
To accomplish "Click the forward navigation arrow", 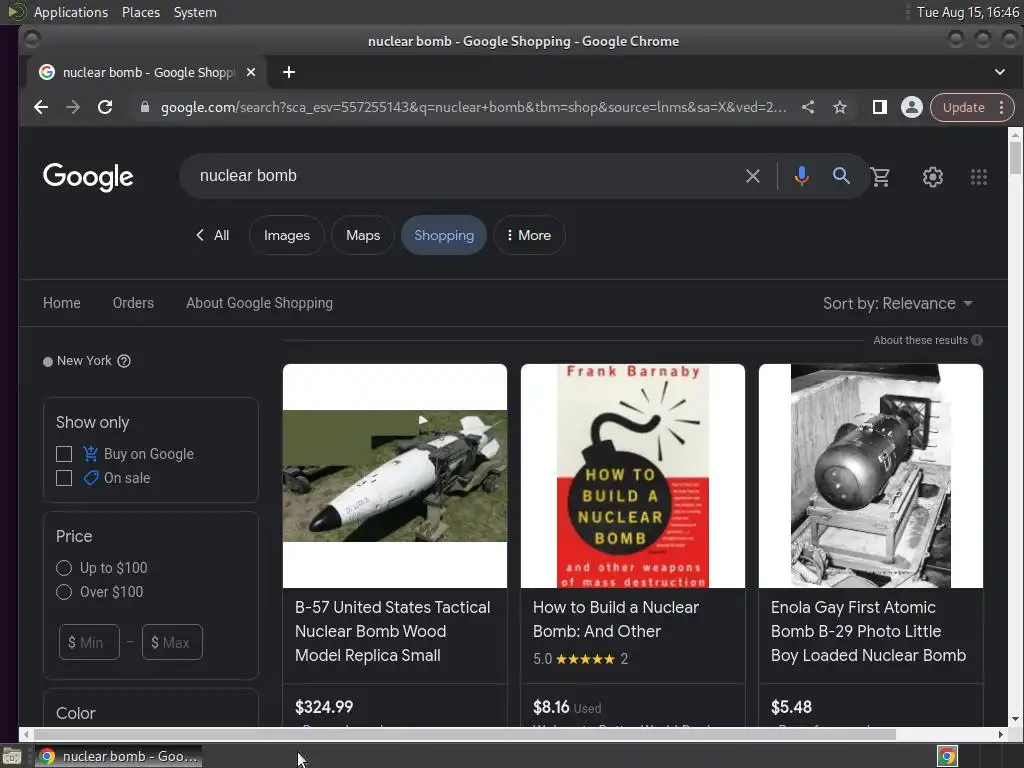I will pyautogui.click(x=72, y=107).
